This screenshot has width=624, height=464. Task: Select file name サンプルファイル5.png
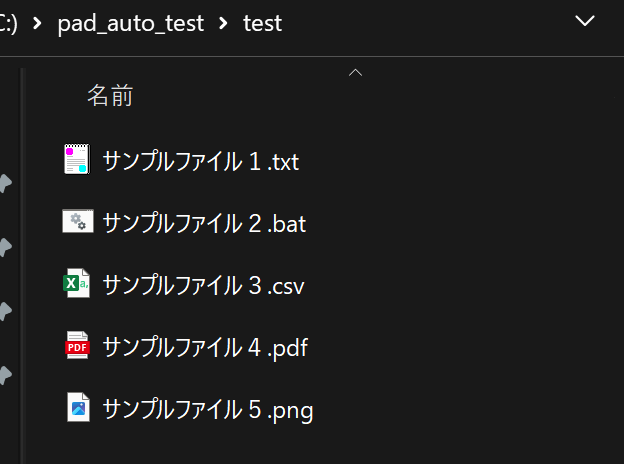(208, 409)
